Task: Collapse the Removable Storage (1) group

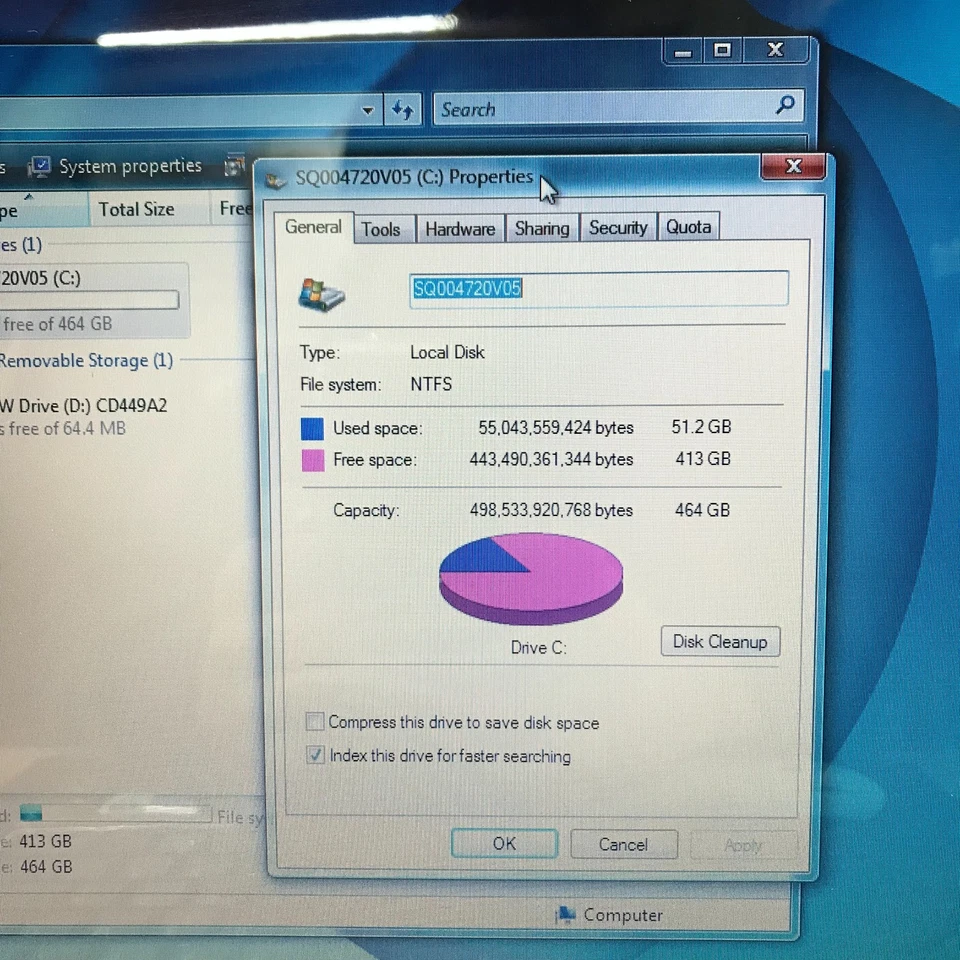Action: coord(88,360)
